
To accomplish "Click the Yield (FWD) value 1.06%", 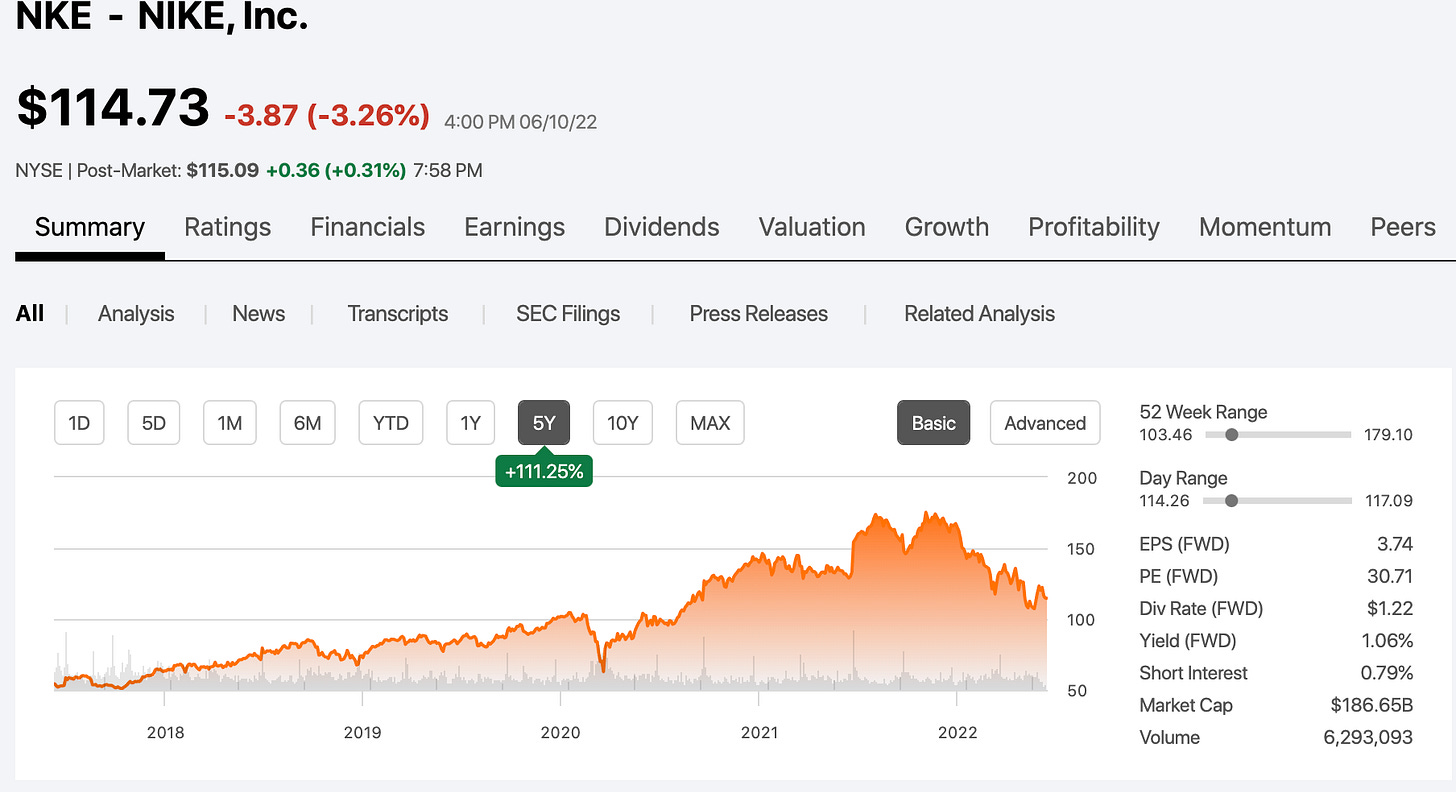I will point(1387,640).
